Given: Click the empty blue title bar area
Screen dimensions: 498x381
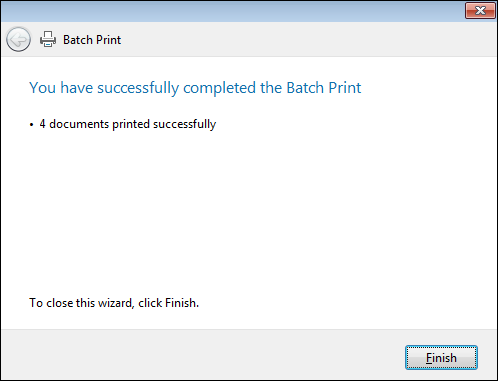Looking at the screenshot, I should [x=233, y=11].
